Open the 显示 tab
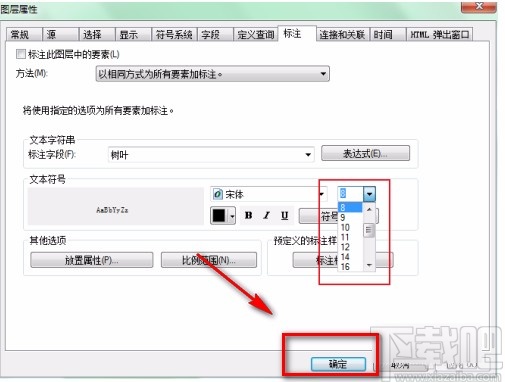 (133, 34)
